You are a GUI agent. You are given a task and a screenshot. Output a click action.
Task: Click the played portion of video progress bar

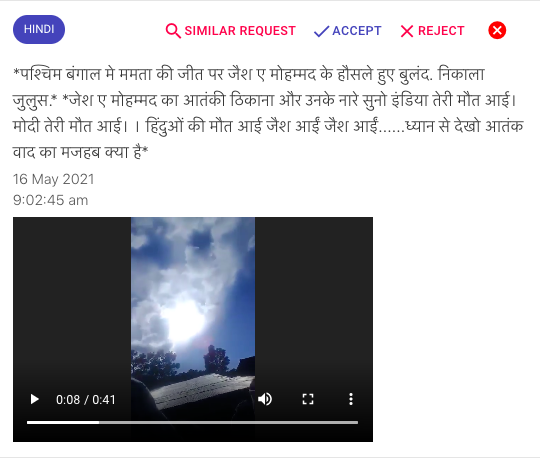63,422
